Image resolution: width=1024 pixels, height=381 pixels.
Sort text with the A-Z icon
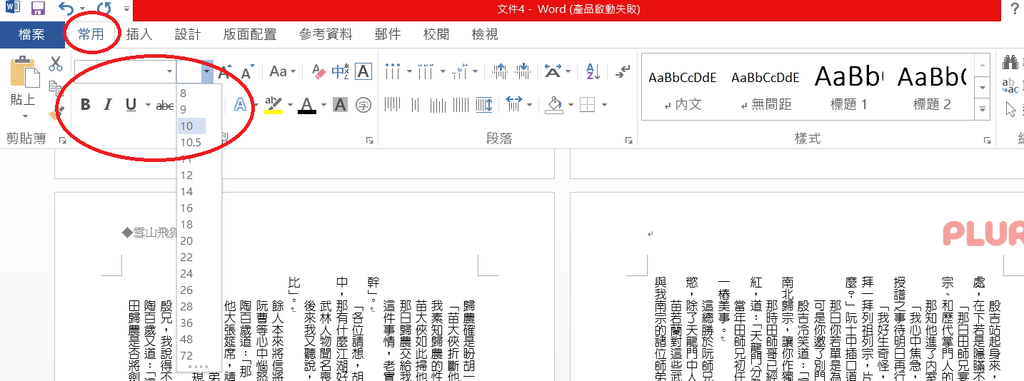point(594,71)
